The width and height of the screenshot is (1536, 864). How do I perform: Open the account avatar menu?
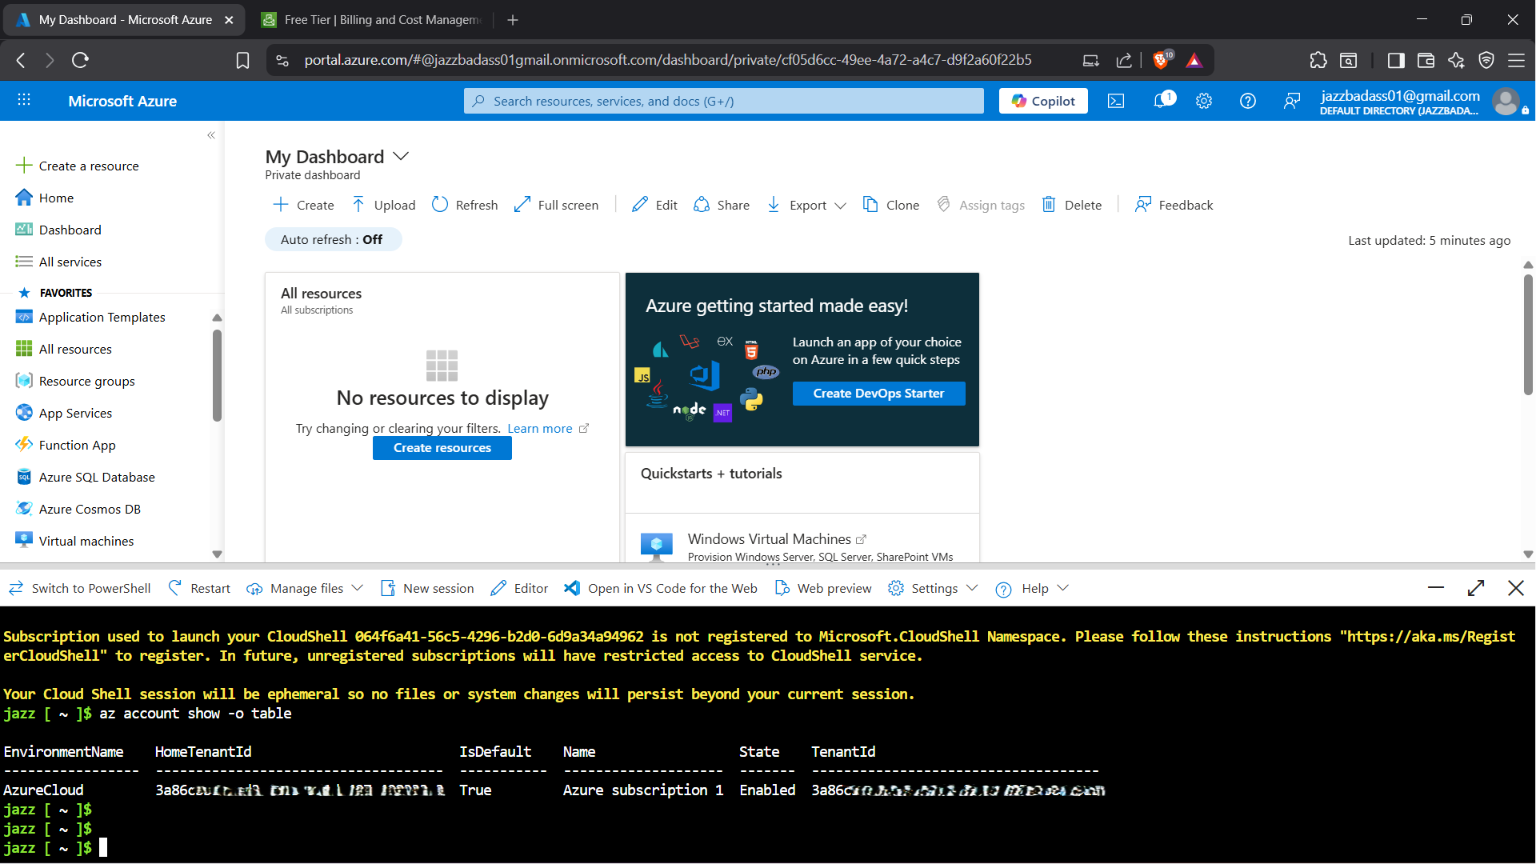pyautogui.click(x=1506, y=101)
